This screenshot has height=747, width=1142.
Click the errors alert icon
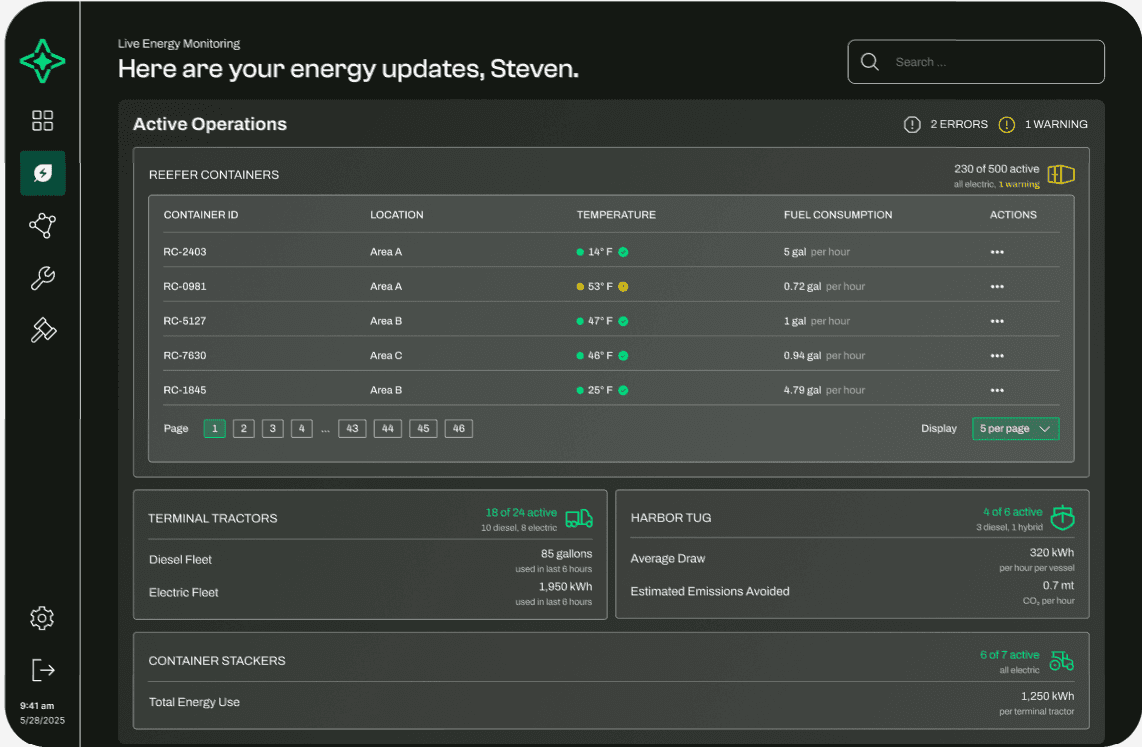912,124
